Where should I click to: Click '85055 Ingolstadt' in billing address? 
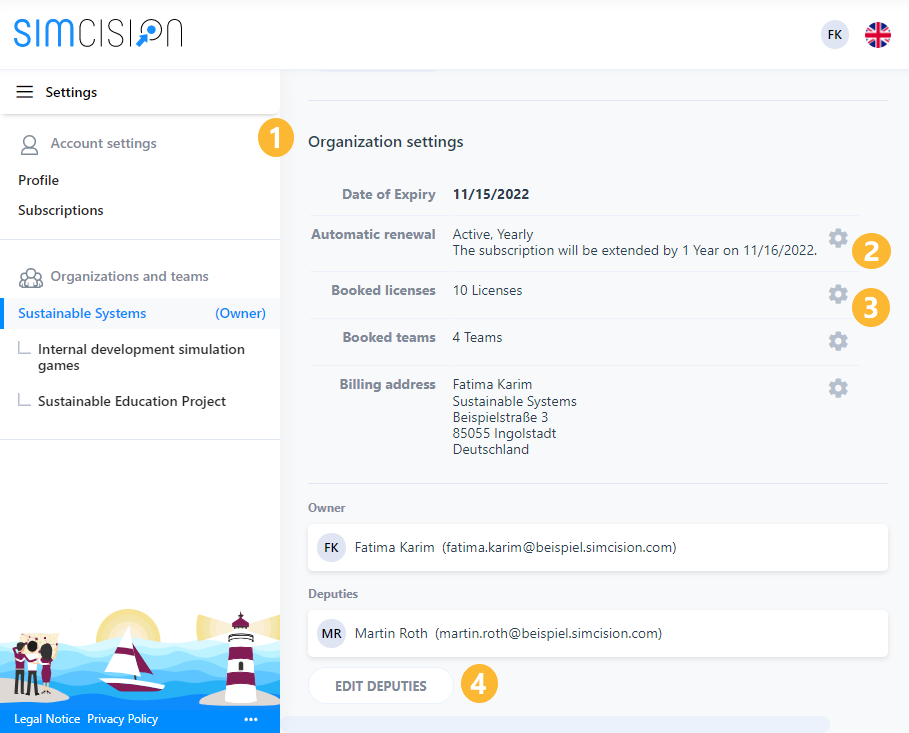click(x=504, y=433)
